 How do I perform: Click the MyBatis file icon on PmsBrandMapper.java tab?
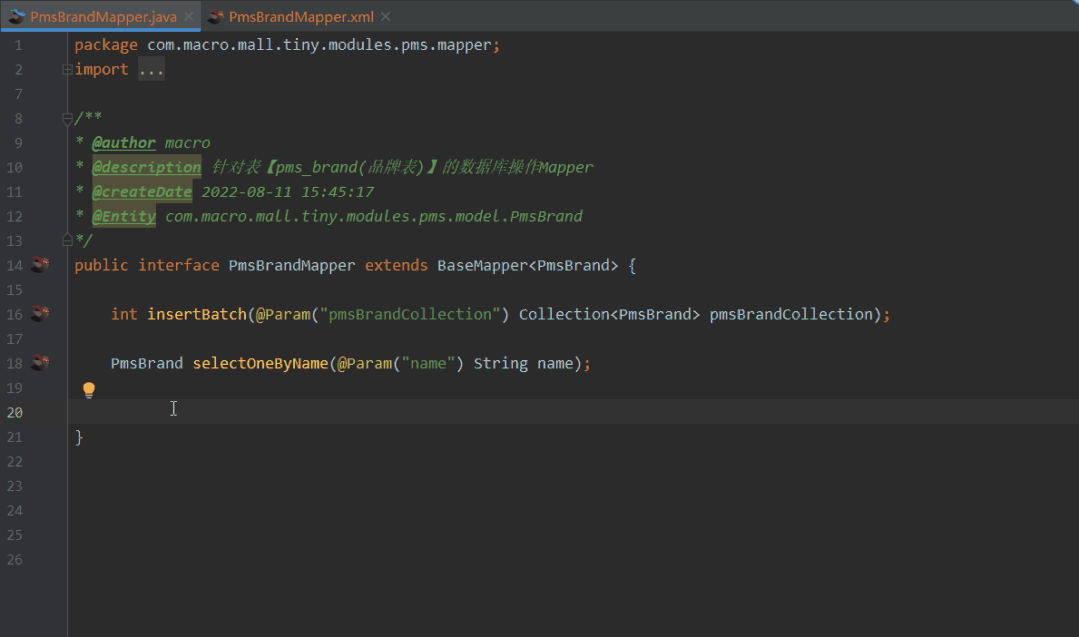click(17, 17)
